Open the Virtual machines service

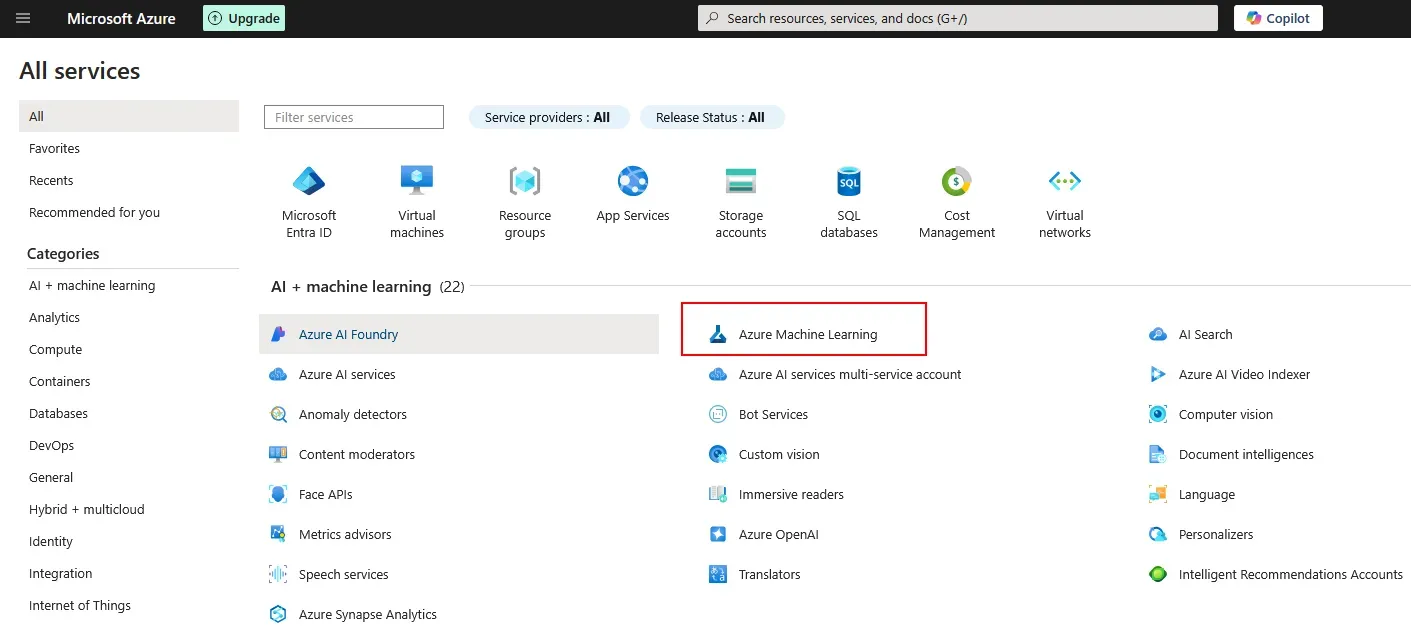point(416,200)
